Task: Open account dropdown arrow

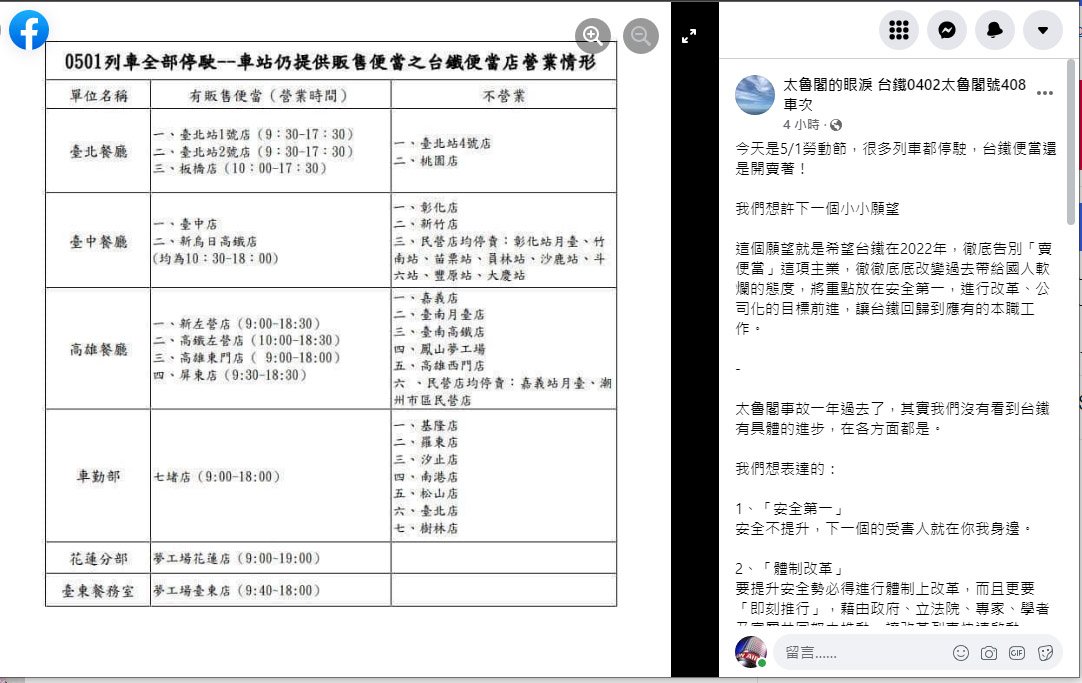Action: [1043, 30]
